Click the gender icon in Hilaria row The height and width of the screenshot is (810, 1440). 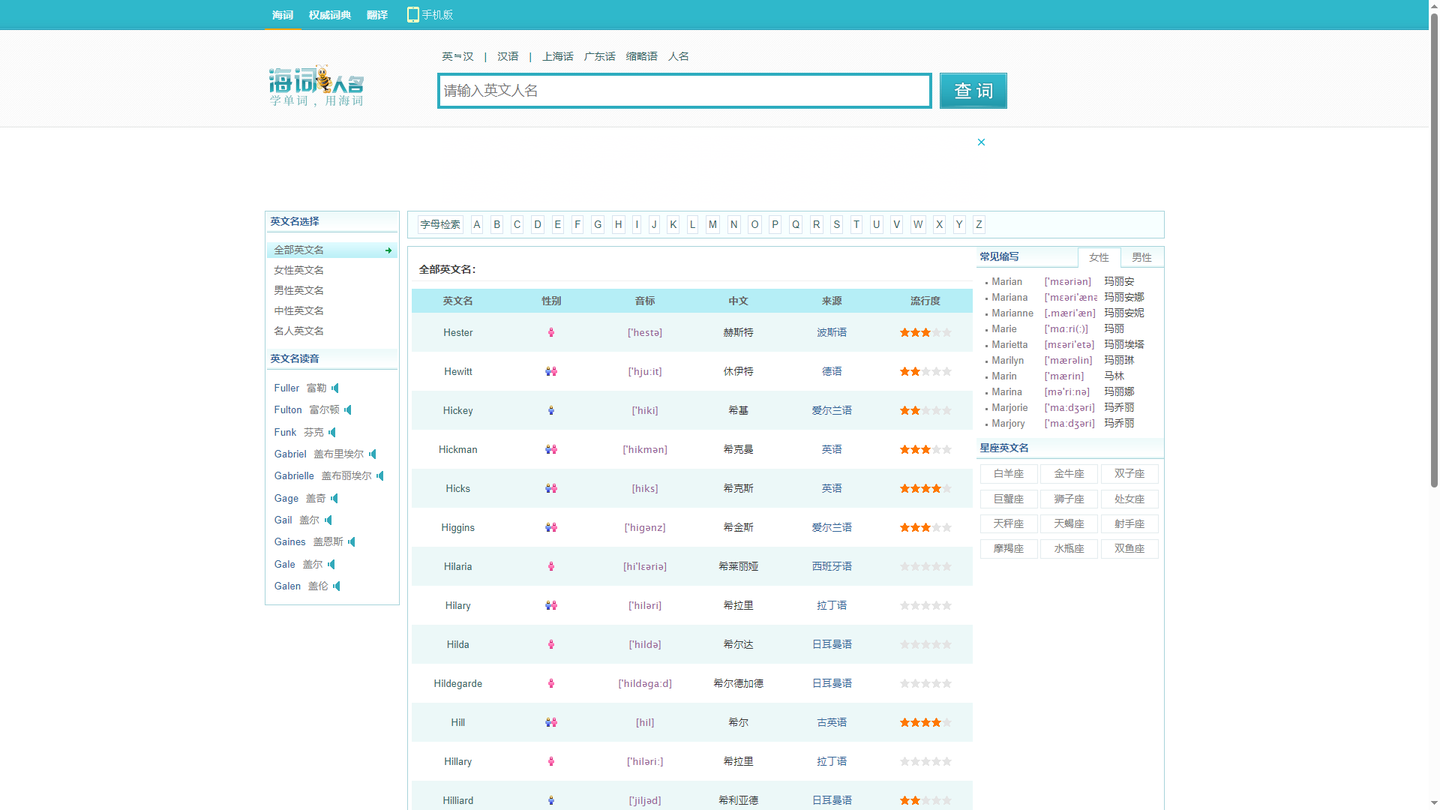pyautogui.click(x=551, y=566)
